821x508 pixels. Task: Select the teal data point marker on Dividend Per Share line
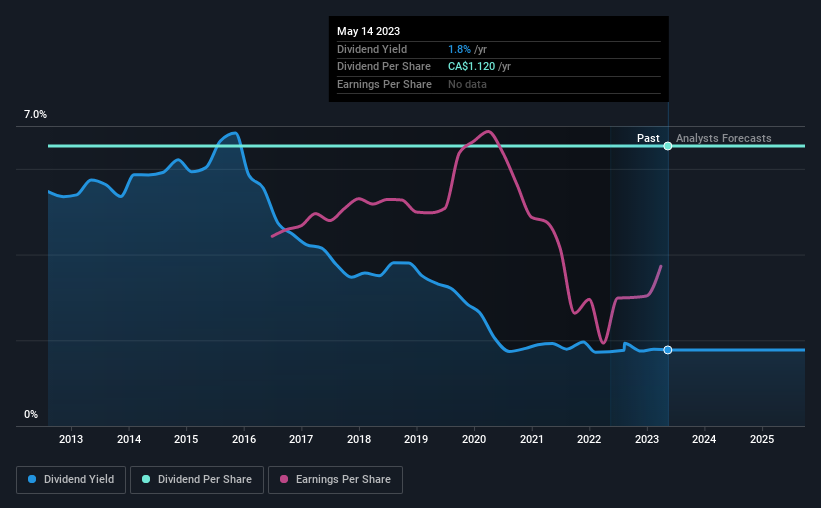click(668, 146)
